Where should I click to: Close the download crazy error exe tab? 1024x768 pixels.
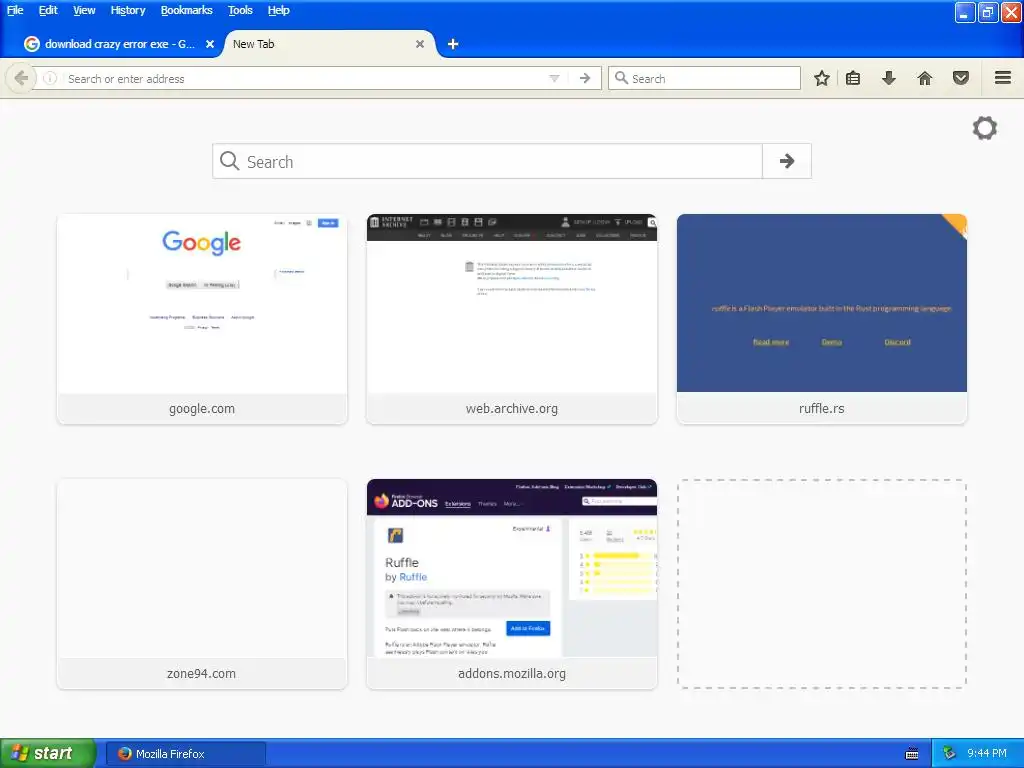point(210,44)
